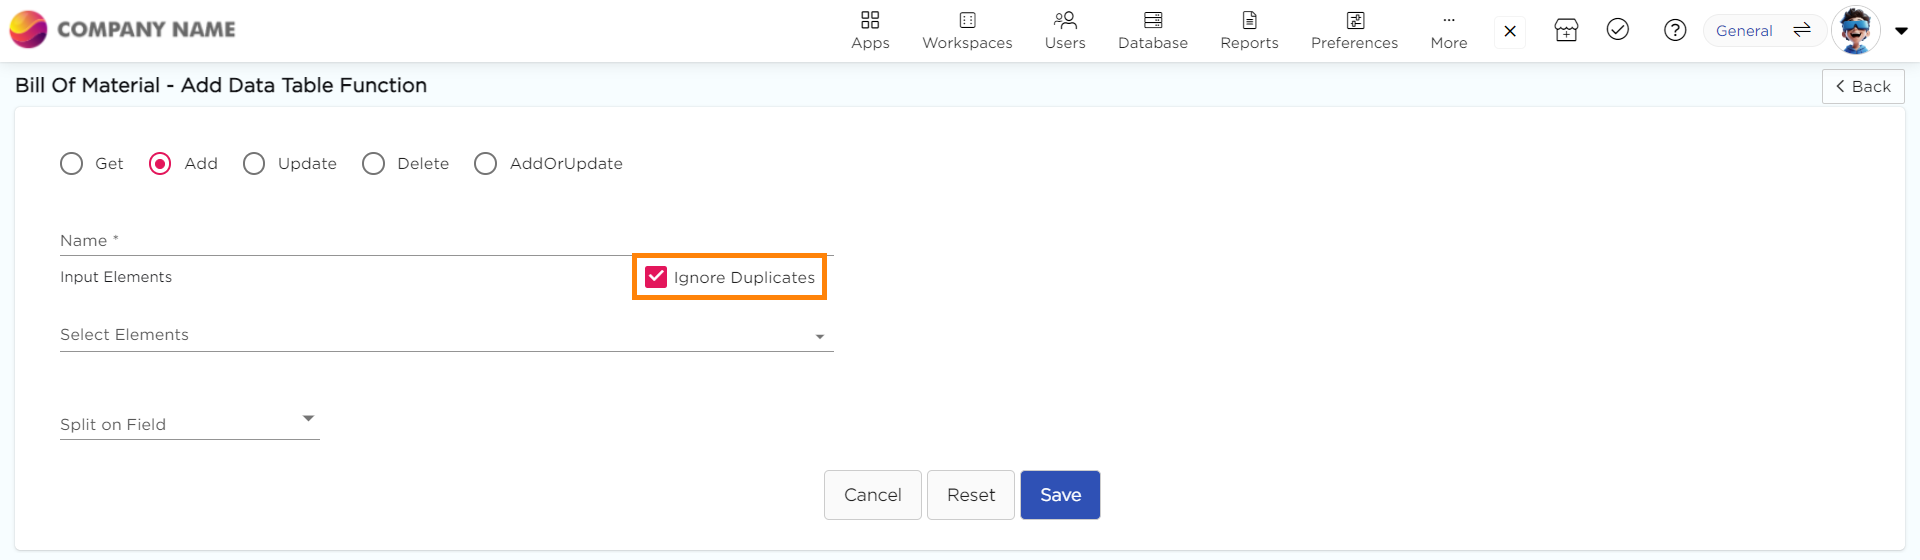Open the help question mark icon
This screenshot has width=1920, height=560.
[1675, 31]
